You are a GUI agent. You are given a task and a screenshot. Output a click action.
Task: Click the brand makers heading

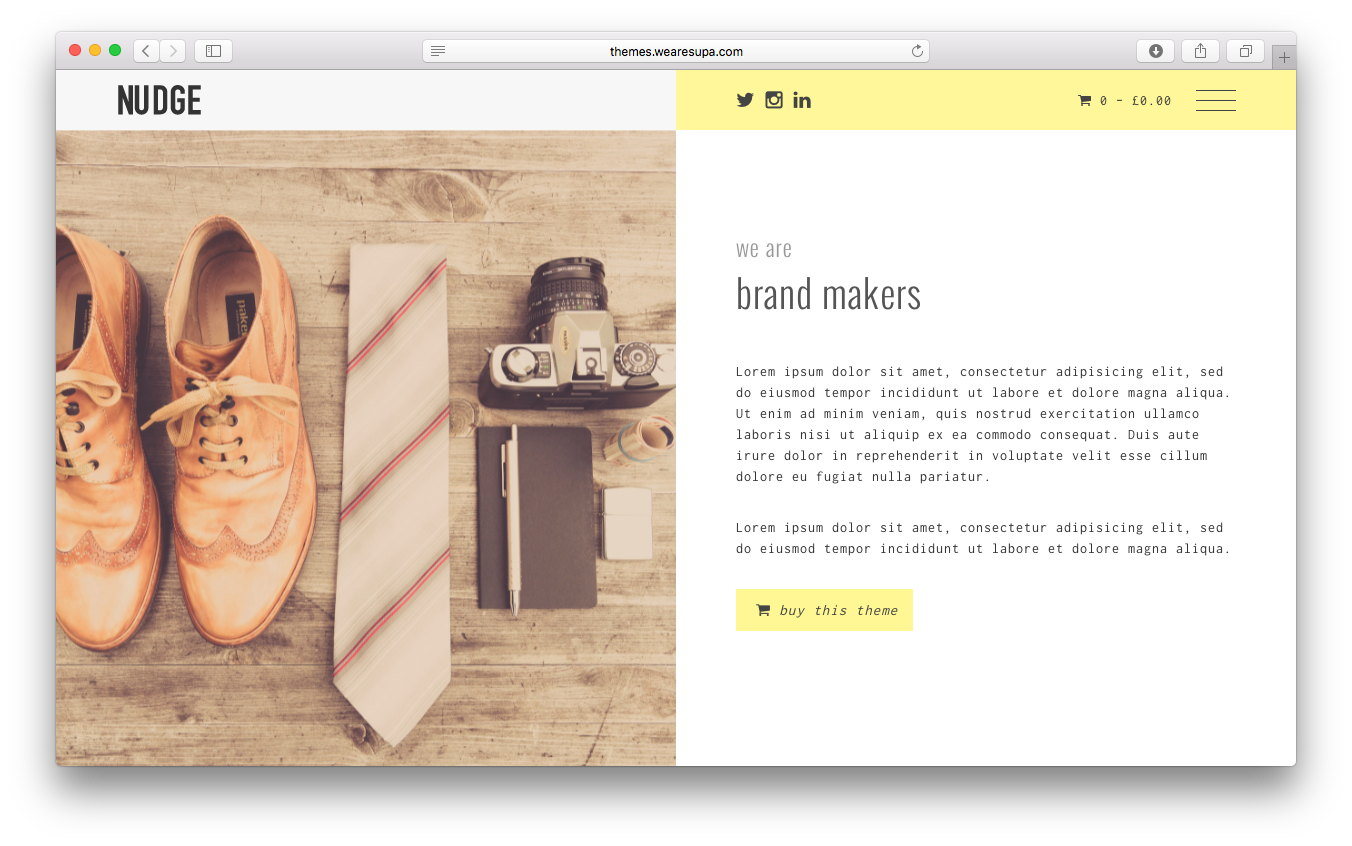click(828, 294)
